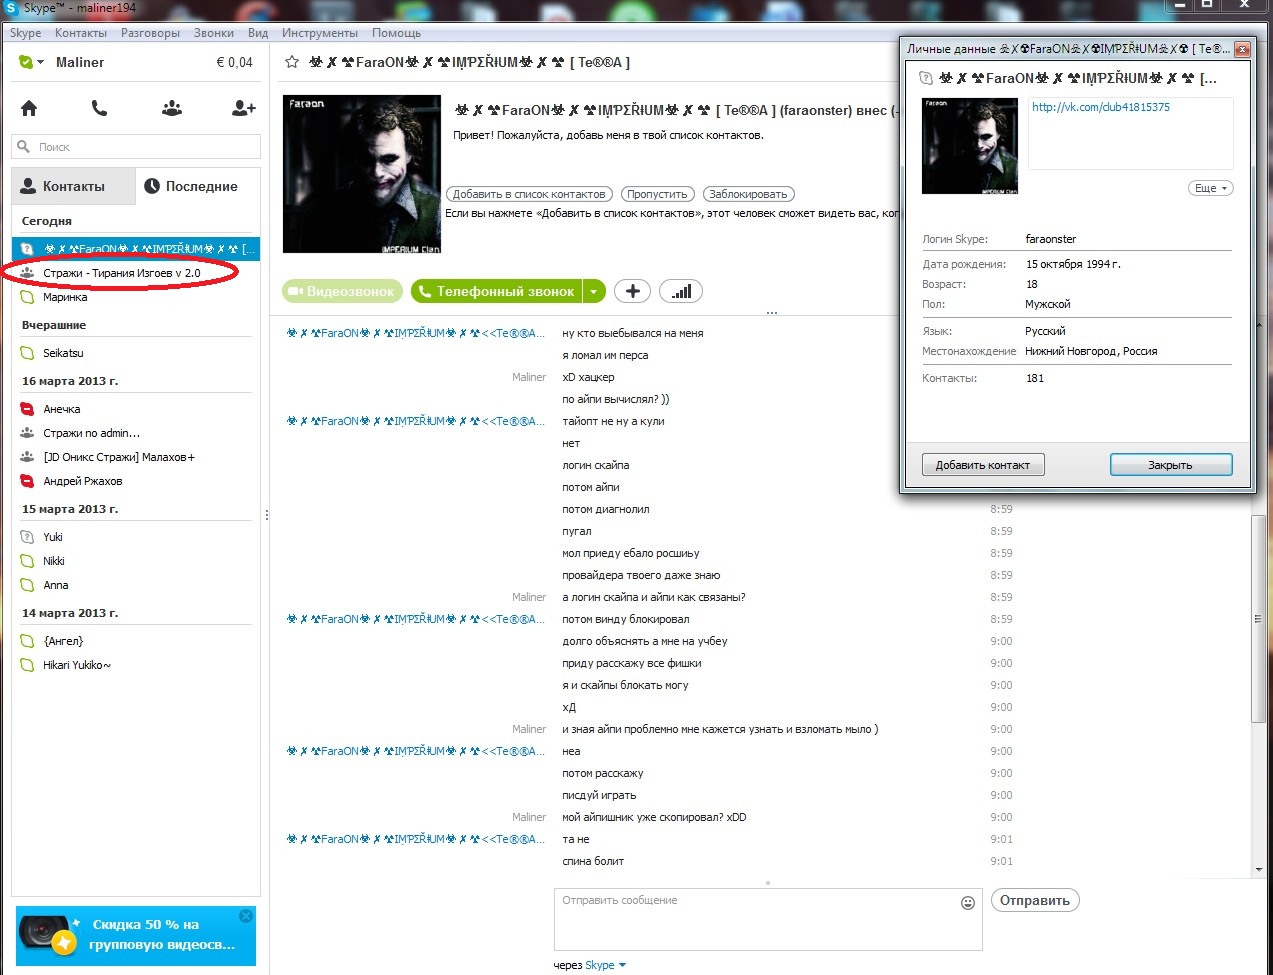
Task: Click the large Joker avatar in chat
Action: click(362, 174)
